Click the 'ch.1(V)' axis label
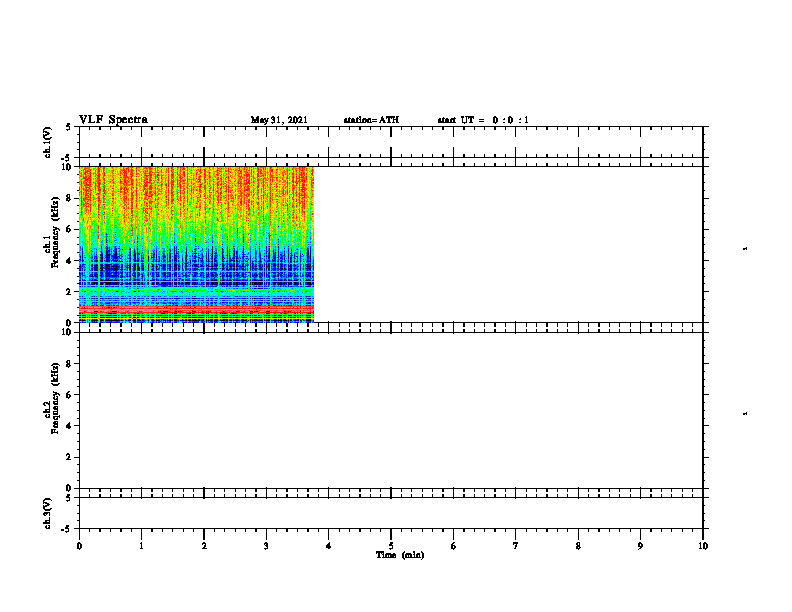The width and height of the screenshot is (792, 612). (x=47, y=142)
